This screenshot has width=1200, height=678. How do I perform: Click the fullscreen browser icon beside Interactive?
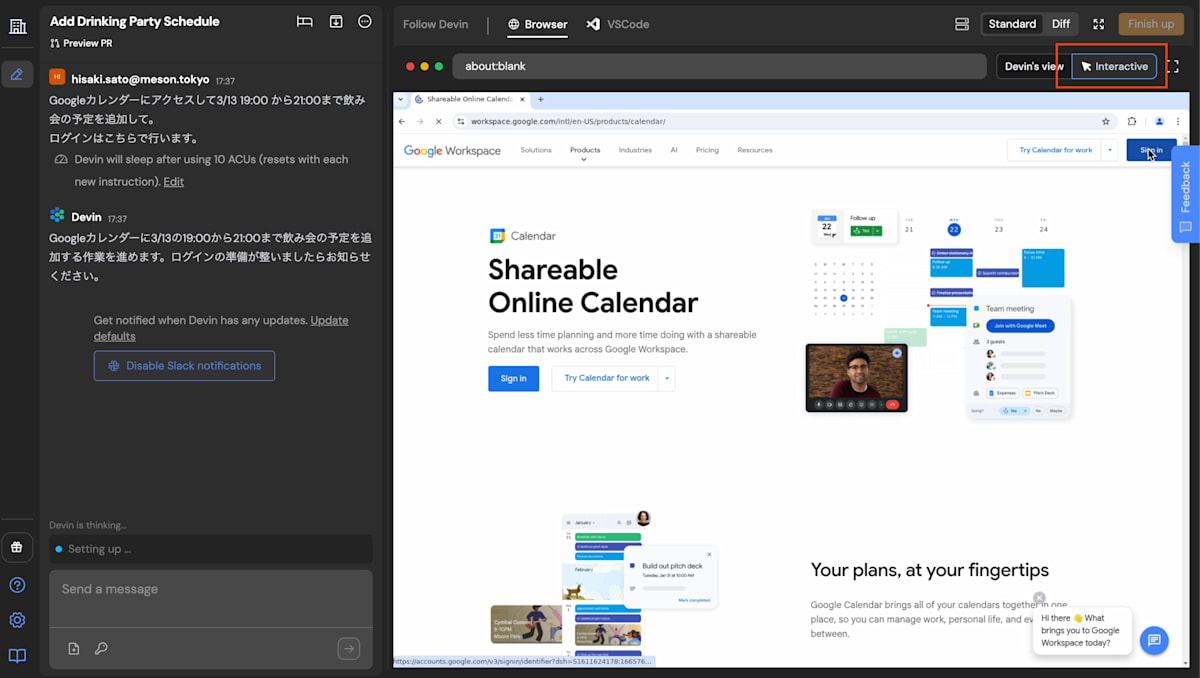(x=1174, y=66)
